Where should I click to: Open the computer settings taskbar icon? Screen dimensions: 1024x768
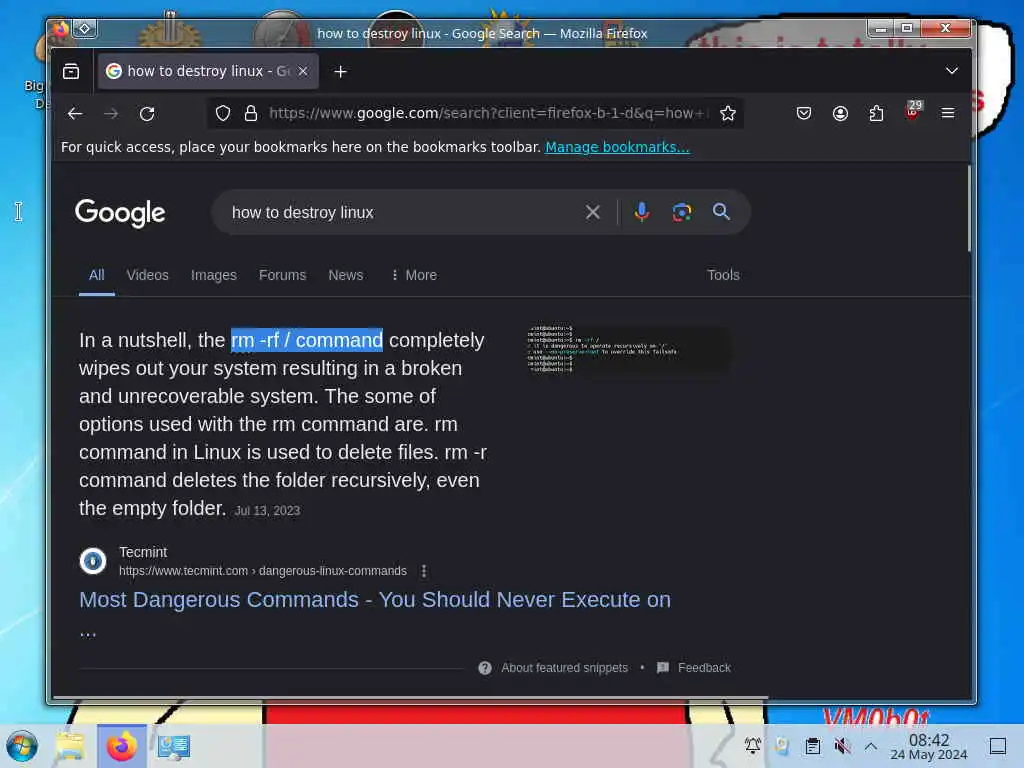173,746
